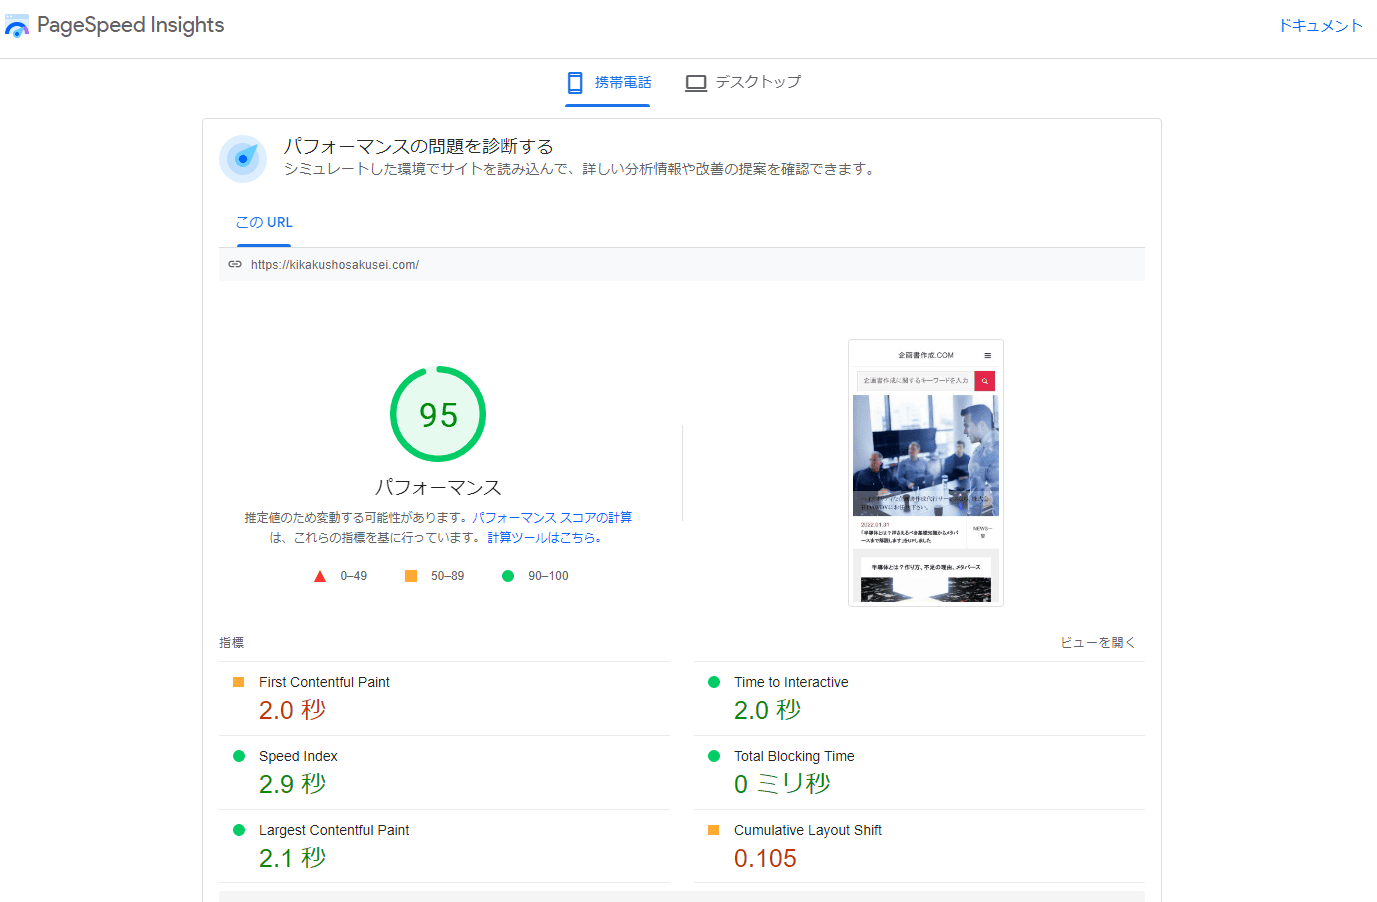This screenshot has height=902, width=1377.
Task: Click the red triangle 0–49 legend marker
Action: 319,575
